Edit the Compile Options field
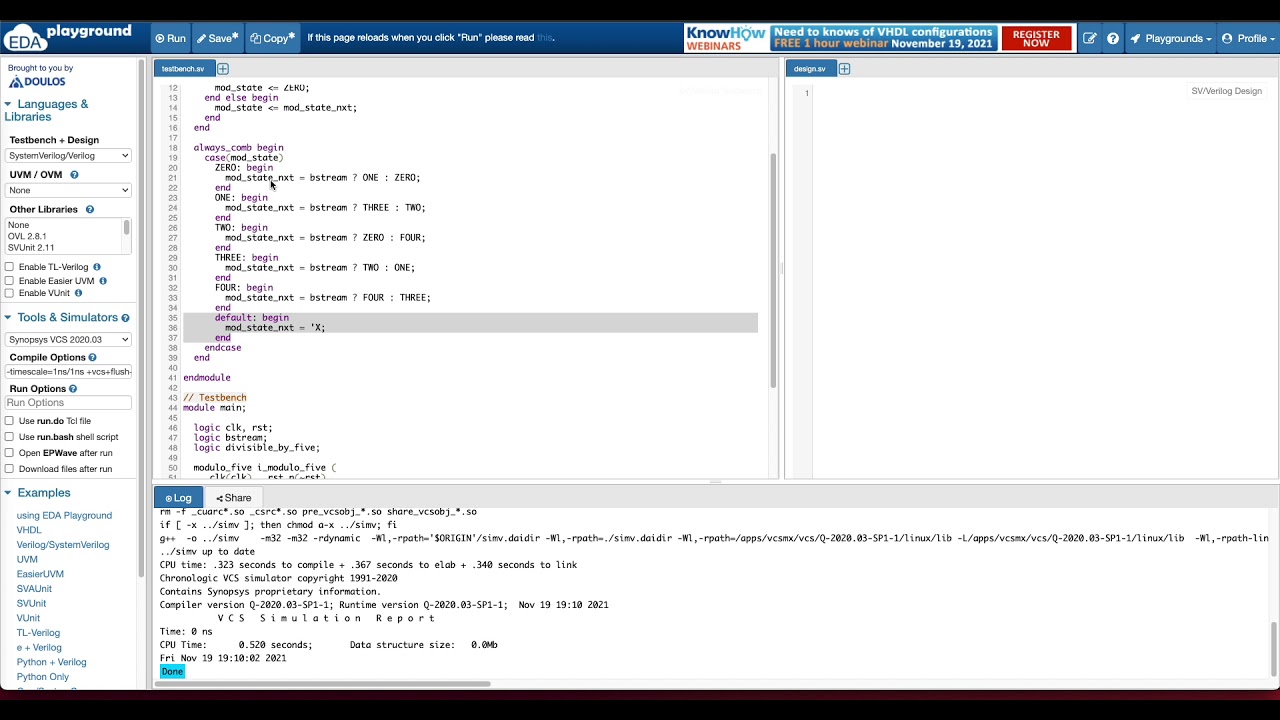1280x720 pixels. coord(68,372)
